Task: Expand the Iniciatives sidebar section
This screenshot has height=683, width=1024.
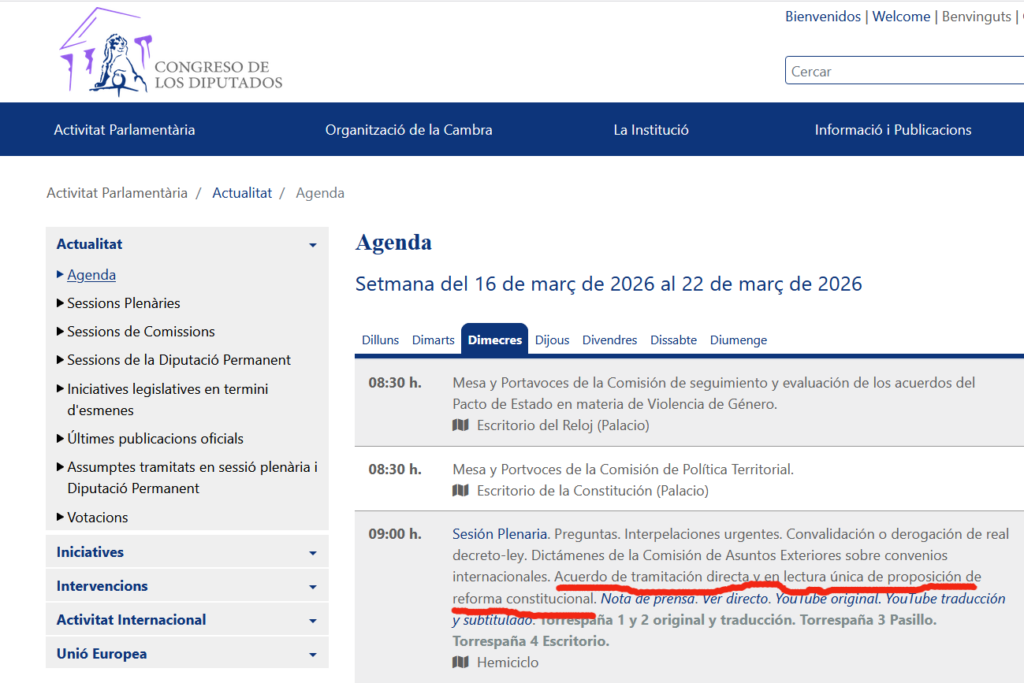Action: [x=312, y=553]
